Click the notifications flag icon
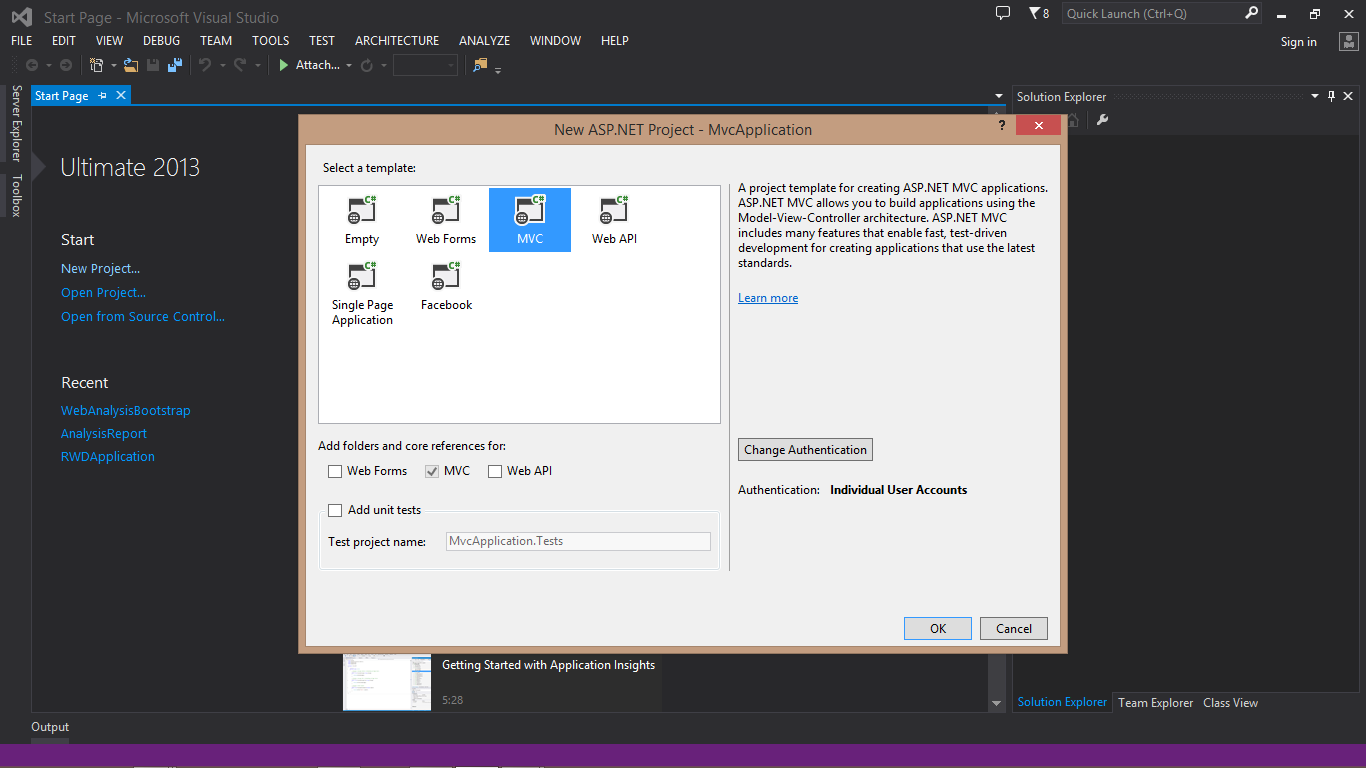 coord(1035,14)
